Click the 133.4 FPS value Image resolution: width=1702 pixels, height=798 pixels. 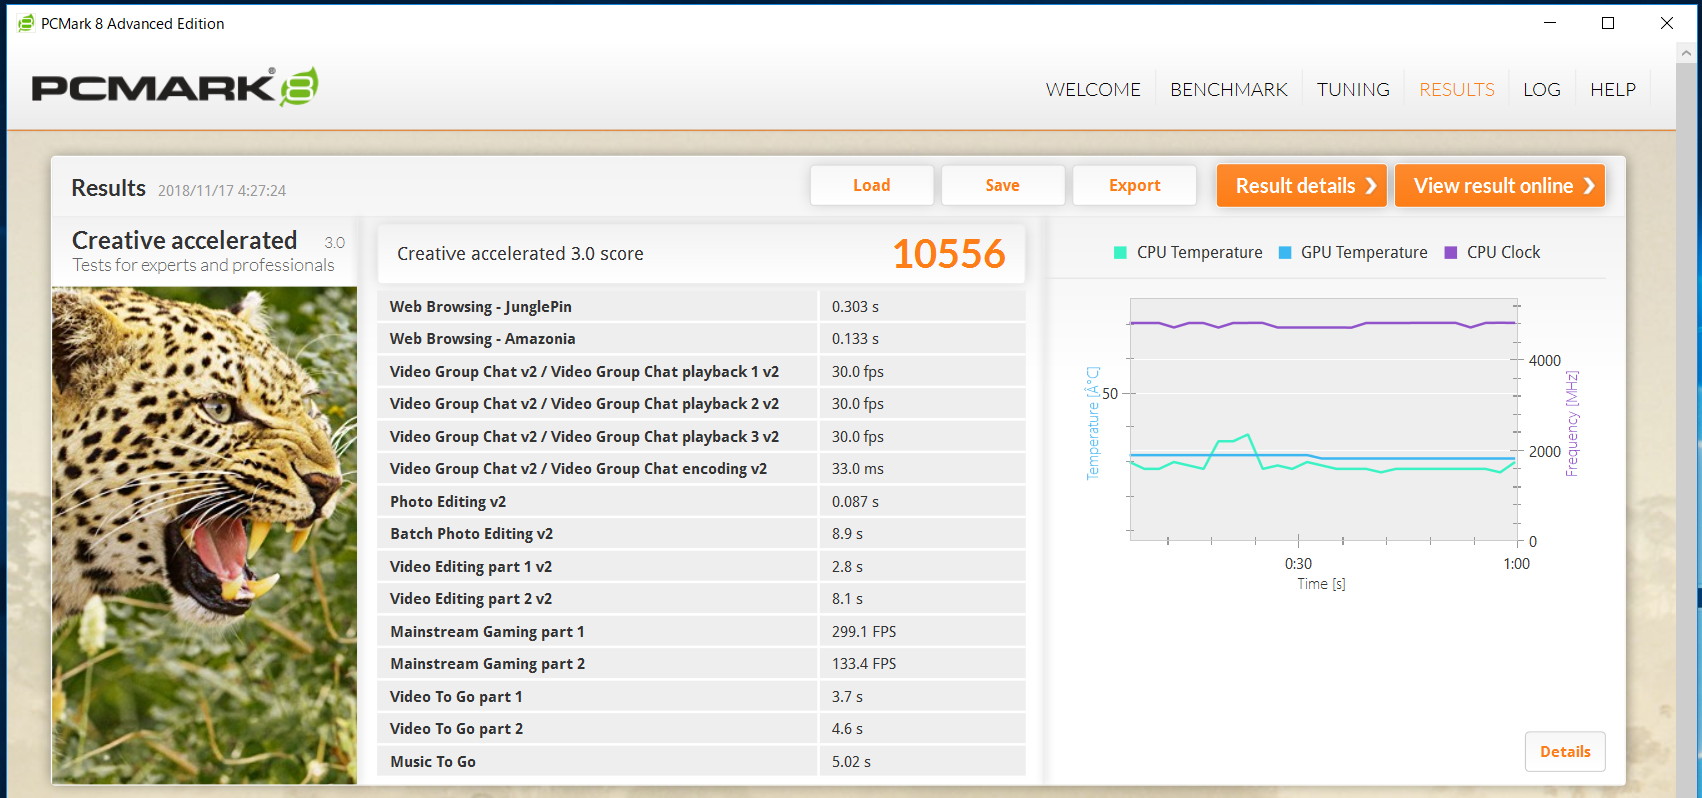pyautogui.click(x=864, y=664)
